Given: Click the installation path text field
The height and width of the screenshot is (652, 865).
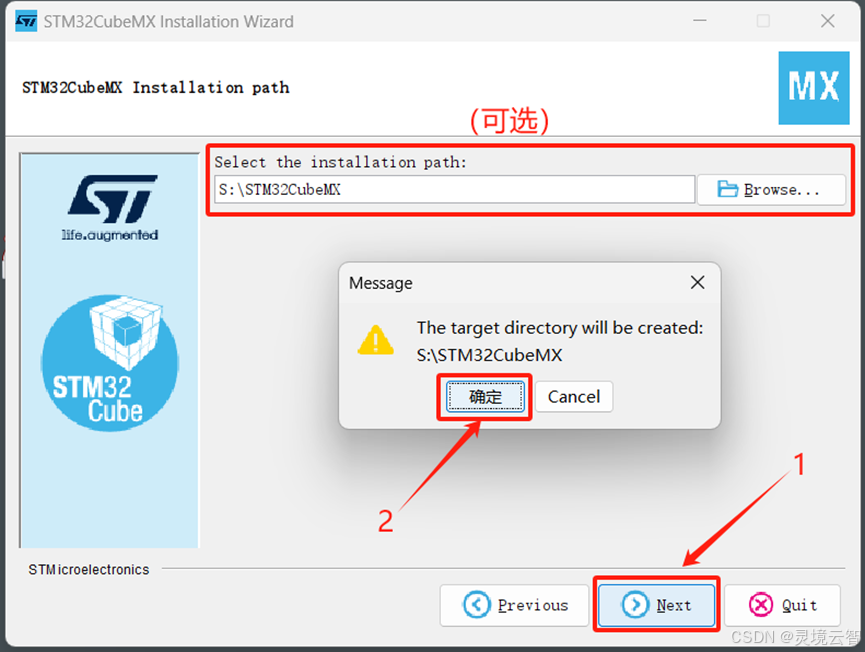Looking at the screenshot, I should pyautogui.click(x=455, y=190).
